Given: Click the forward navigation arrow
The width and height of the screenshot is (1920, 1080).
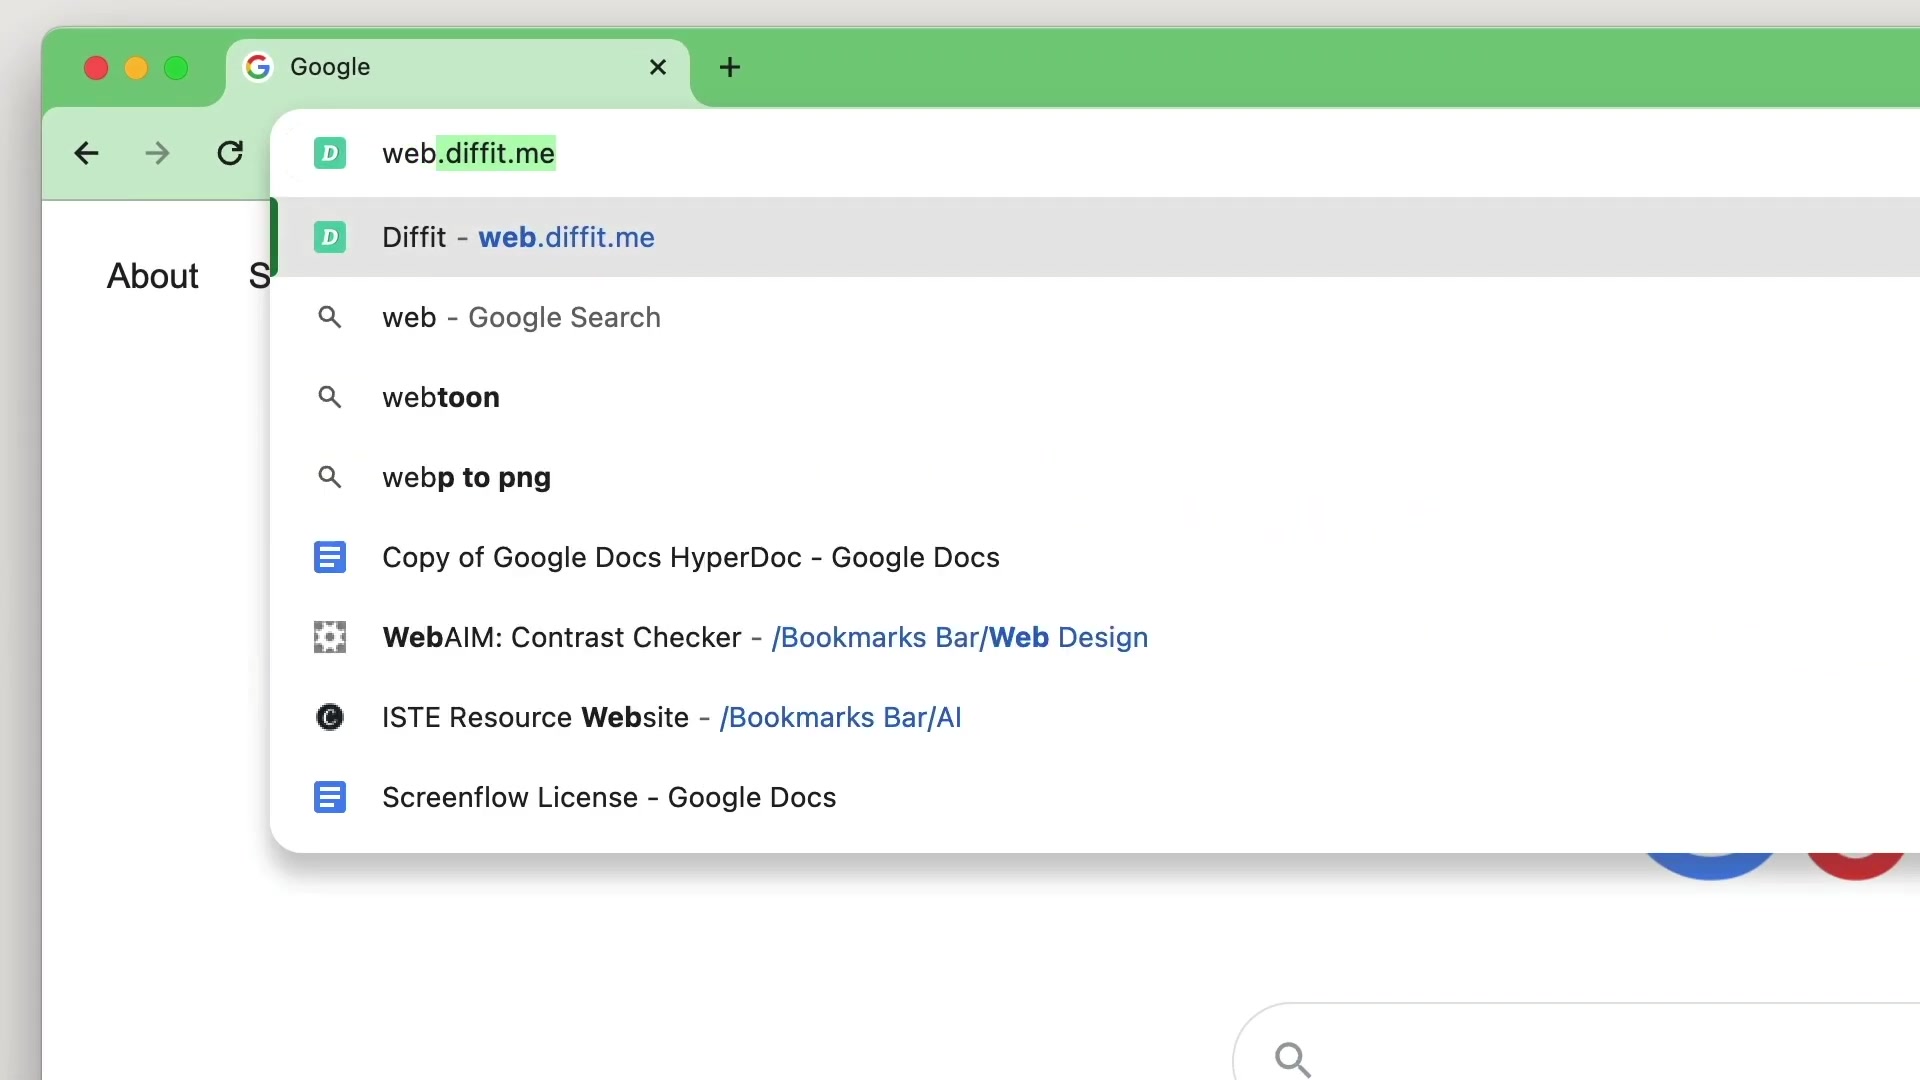Looking at the screenshot, I should tap(157, 153).
